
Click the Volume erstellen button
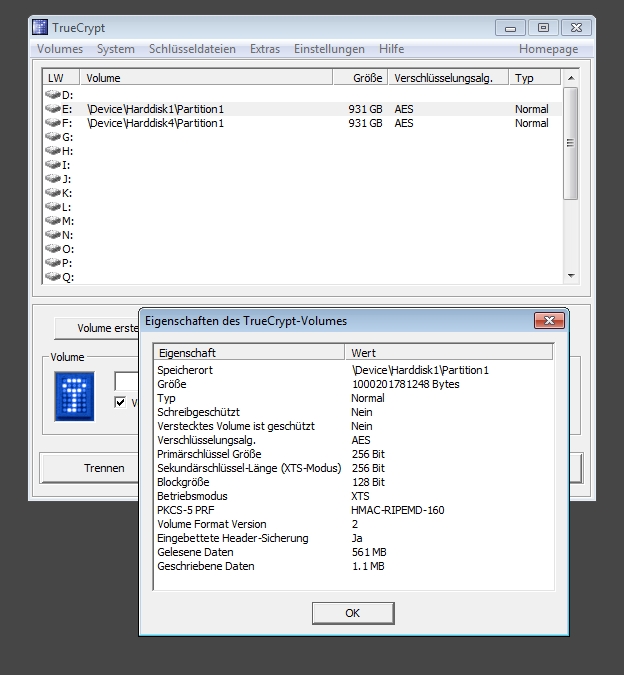tap(97, 328)
